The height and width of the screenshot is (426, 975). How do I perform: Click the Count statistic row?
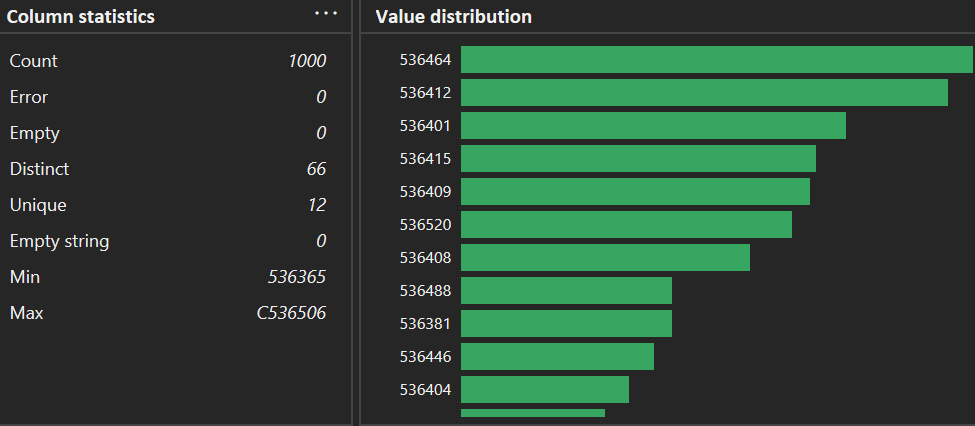(168, 61)
